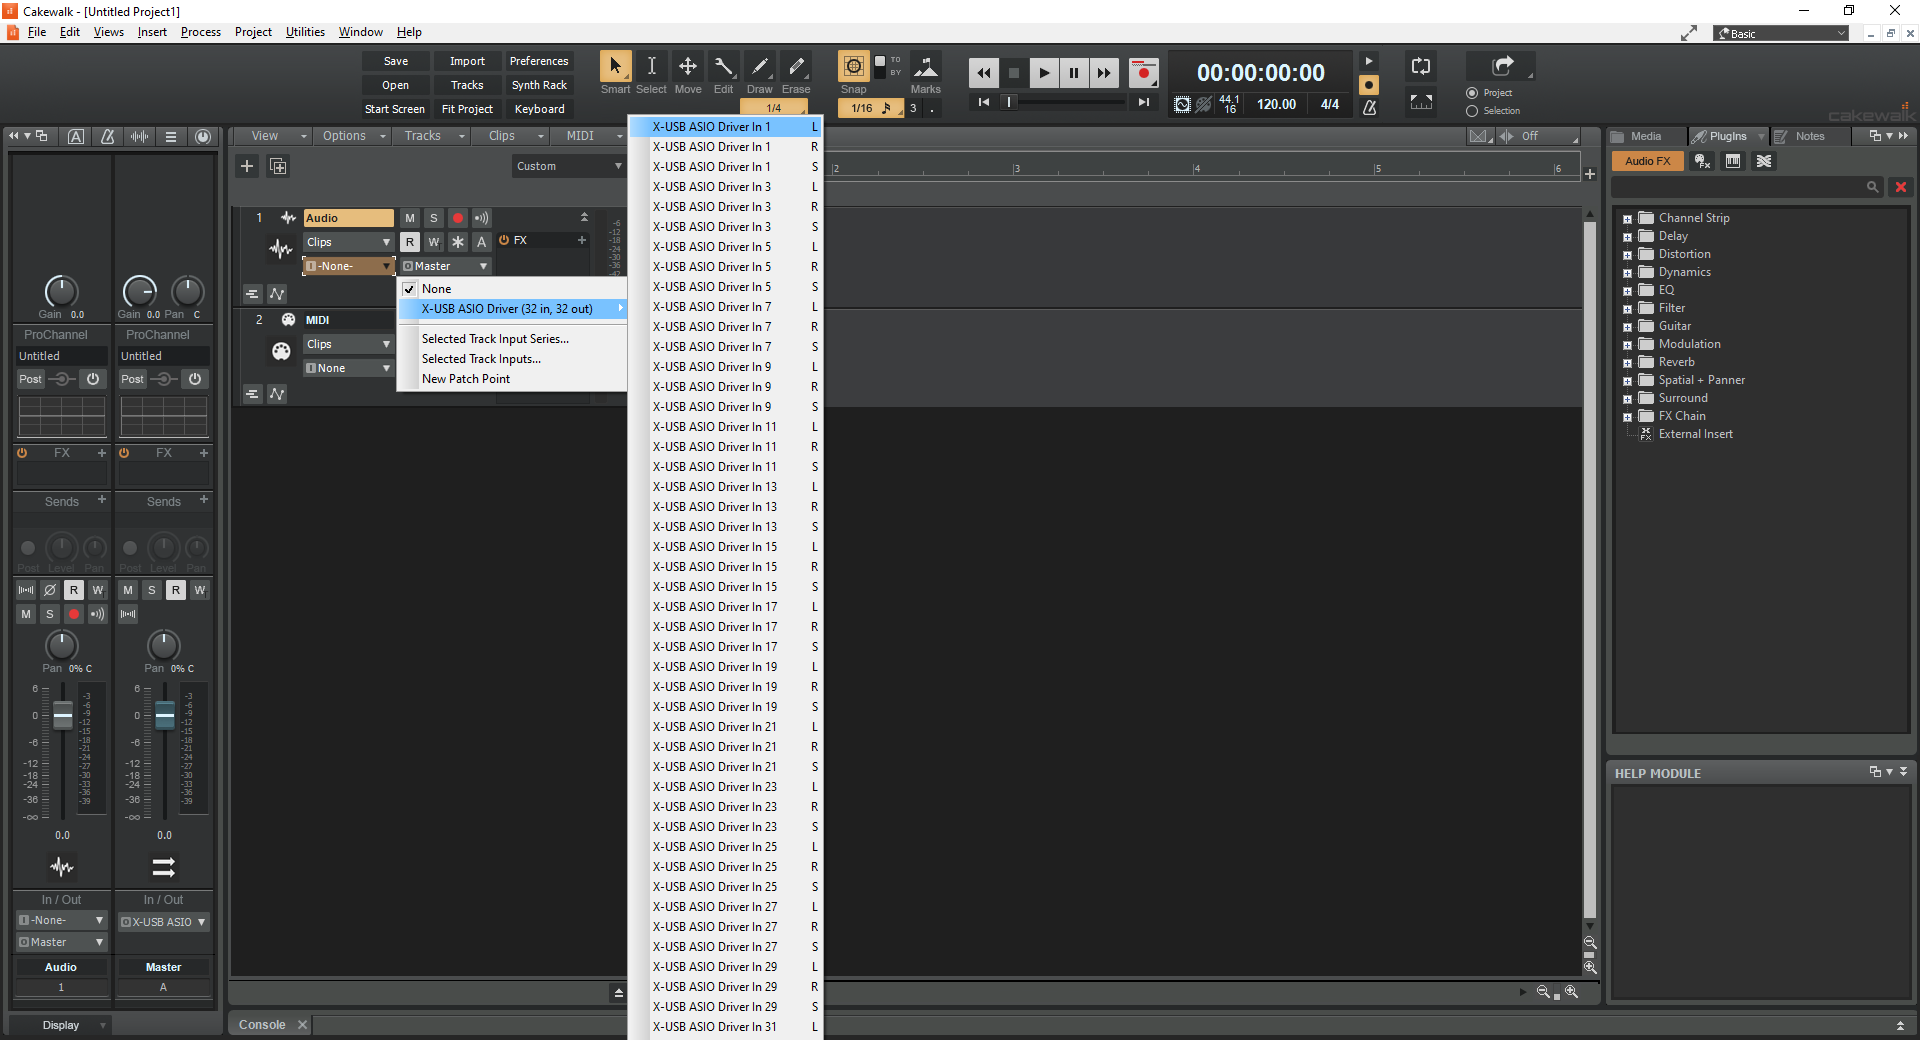Choose the Move tool
1920x1040 pixels.
[x=688, y=67]
